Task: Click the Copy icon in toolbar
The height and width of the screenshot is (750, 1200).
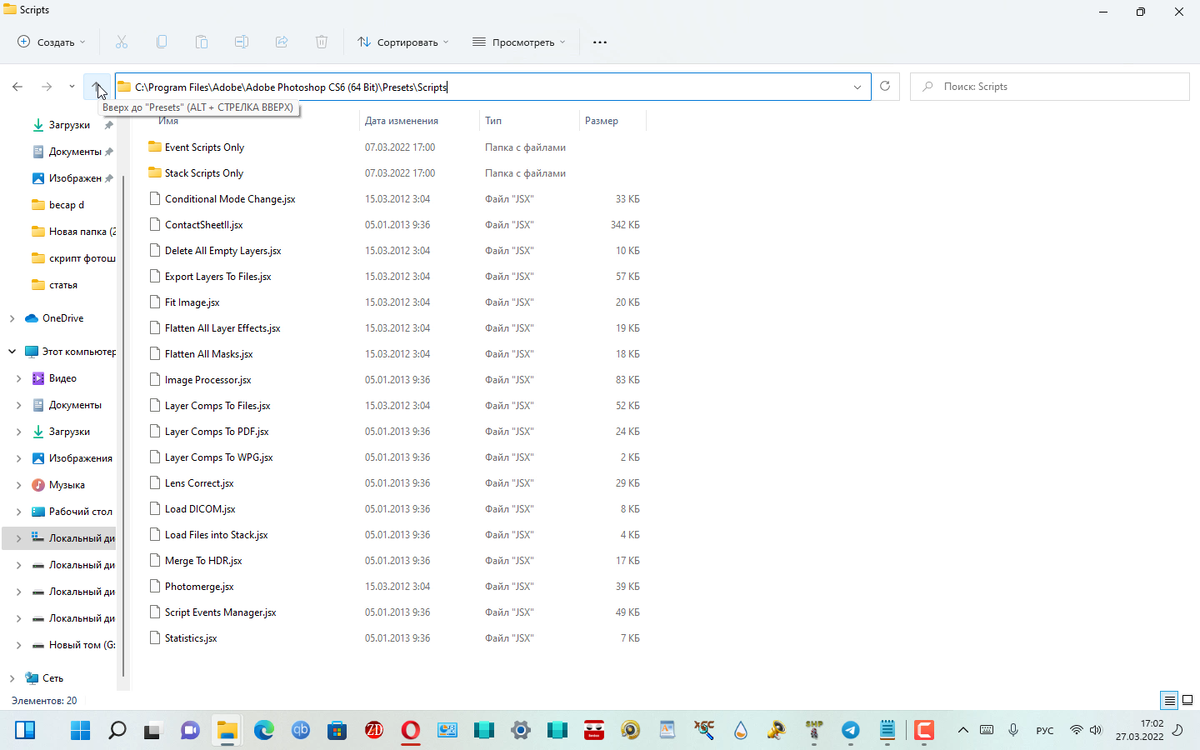Action: click(x=161, y=42)
